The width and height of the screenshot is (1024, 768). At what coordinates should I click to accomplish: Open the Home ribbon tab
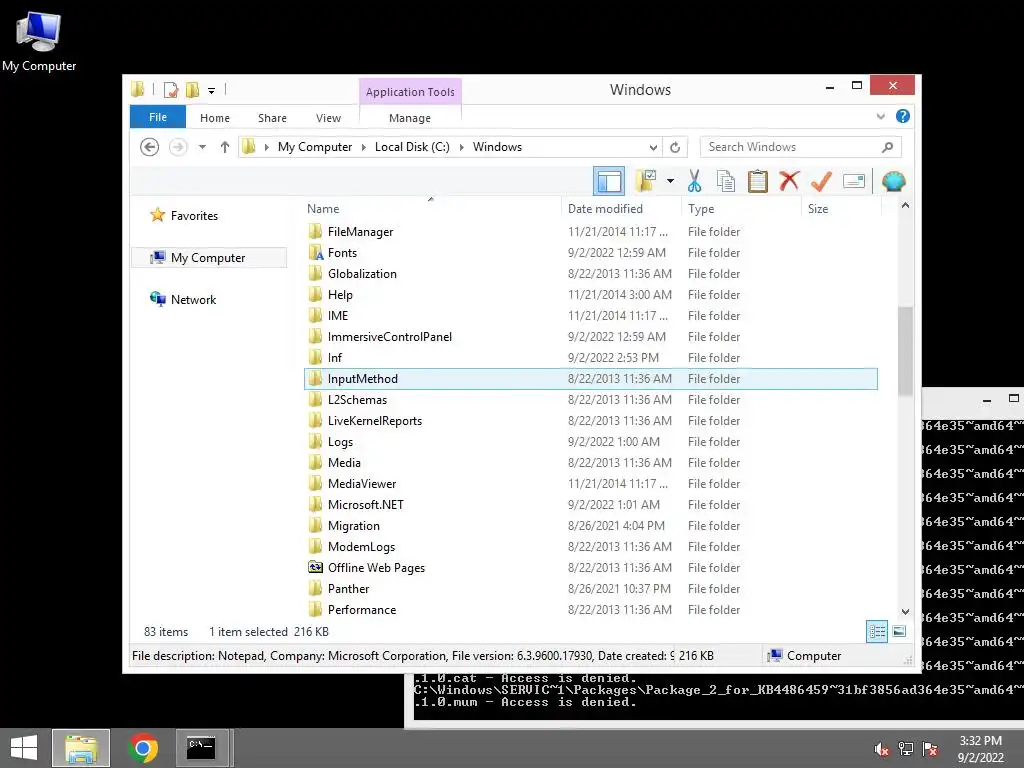[215, 118]
